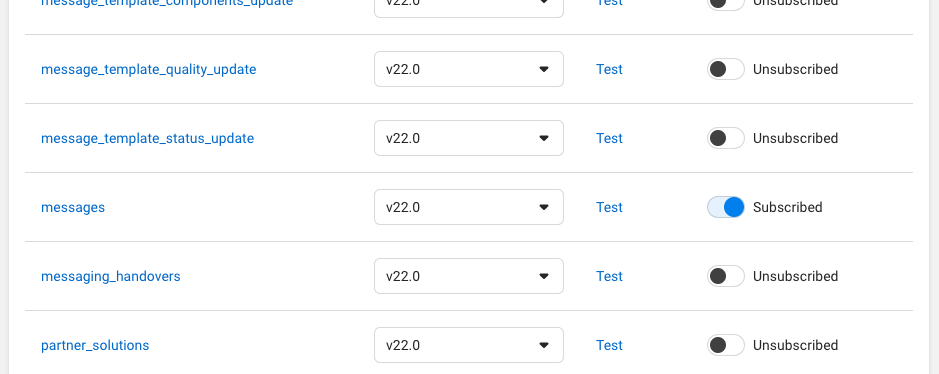Click Test for partner_solutions
The image size is (939, 374).
pos(610,345)
